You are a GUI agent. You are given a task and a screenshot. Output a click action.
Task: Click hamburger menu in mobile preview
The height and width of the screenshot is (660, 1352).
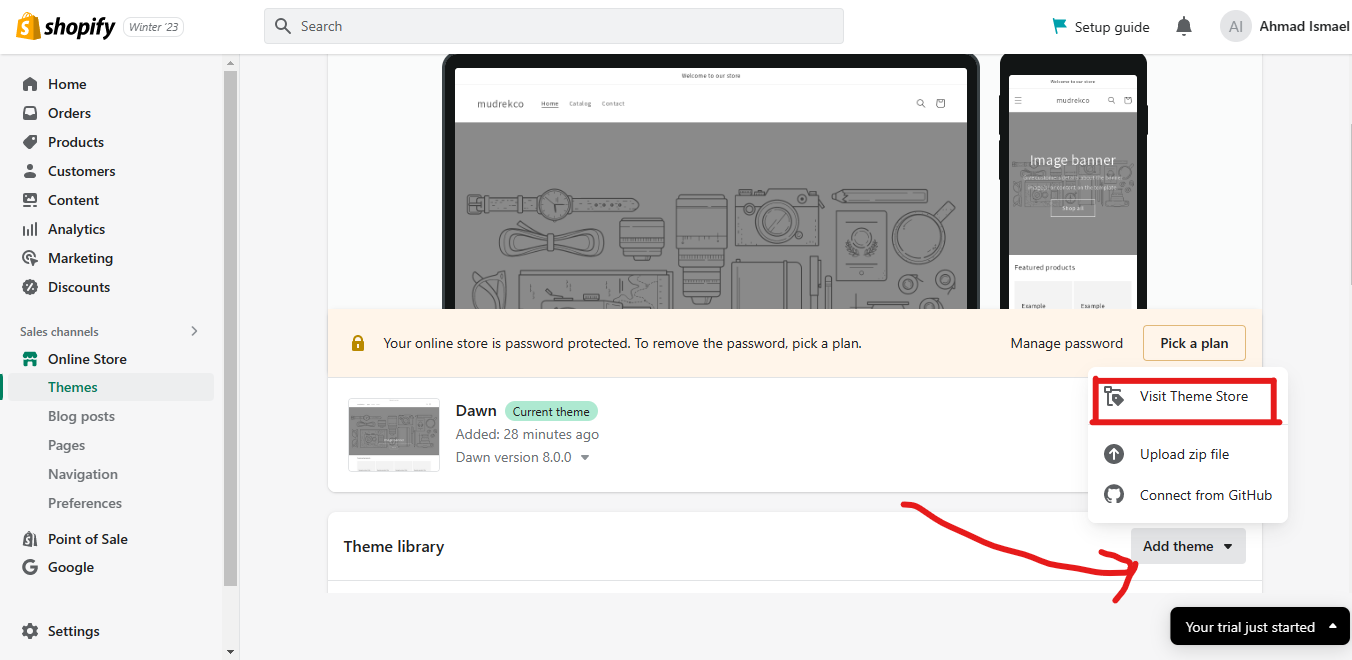(x=1018, y=100)
